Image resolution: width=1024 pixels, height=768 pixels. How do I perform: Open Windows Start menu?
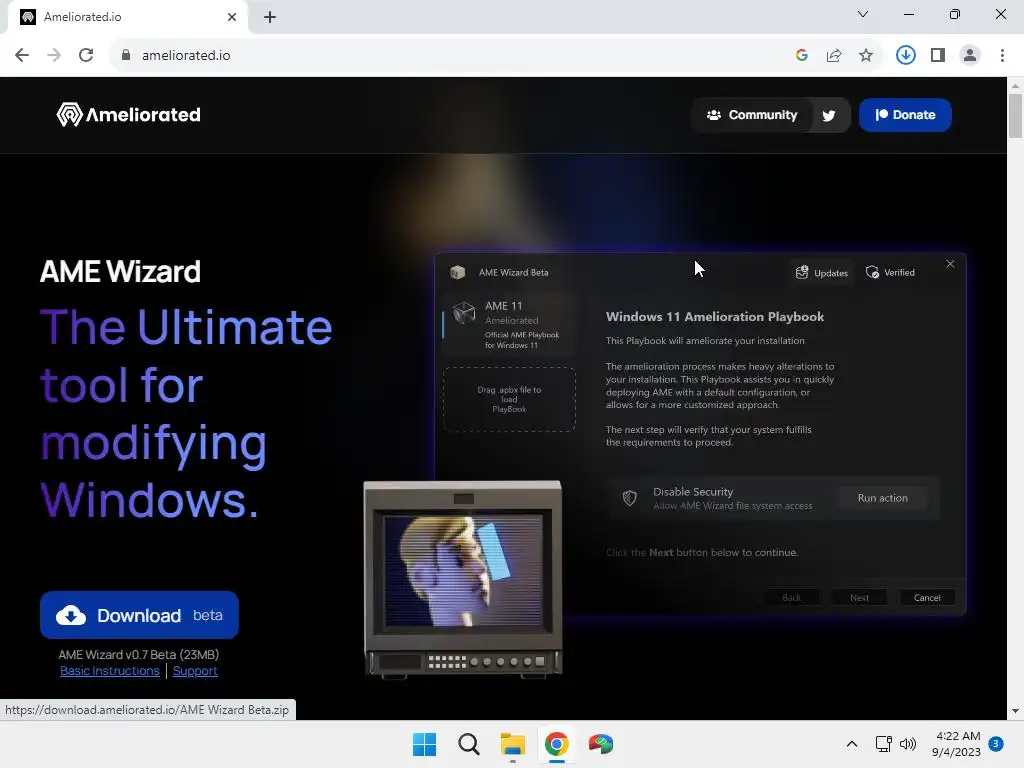coord(424,744)
